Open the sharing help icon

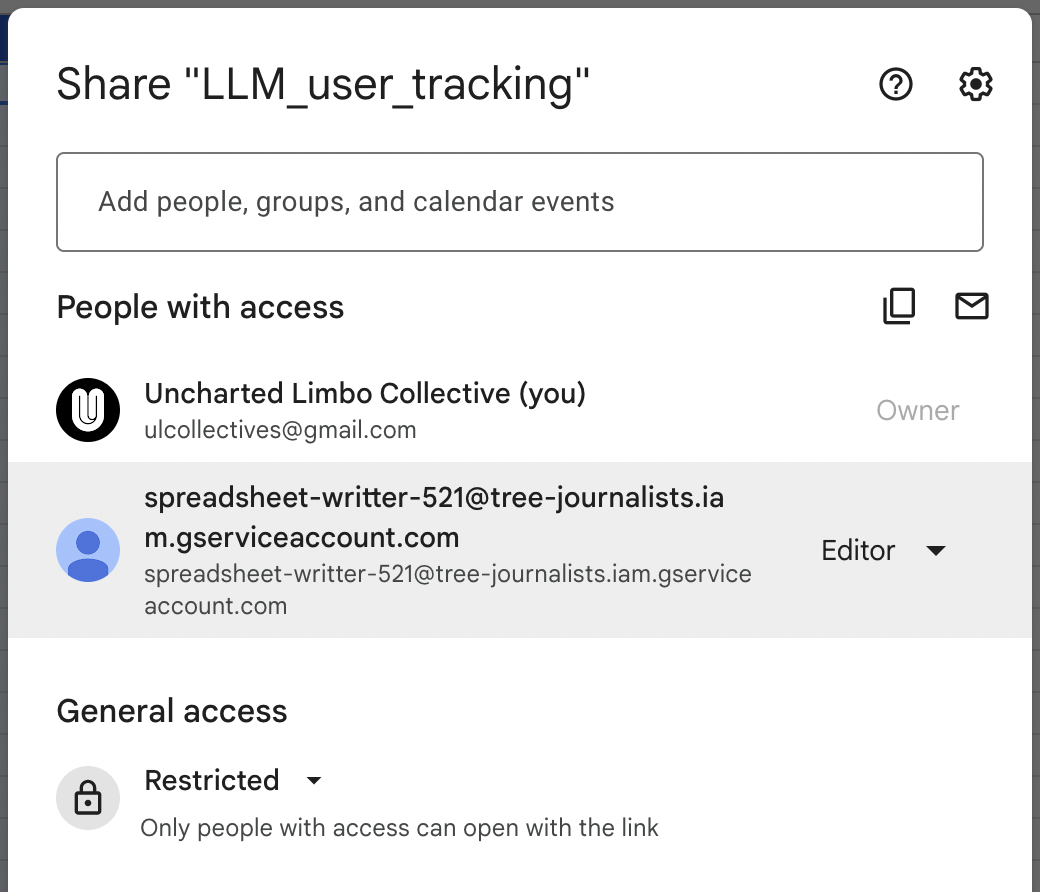point(895,85)
